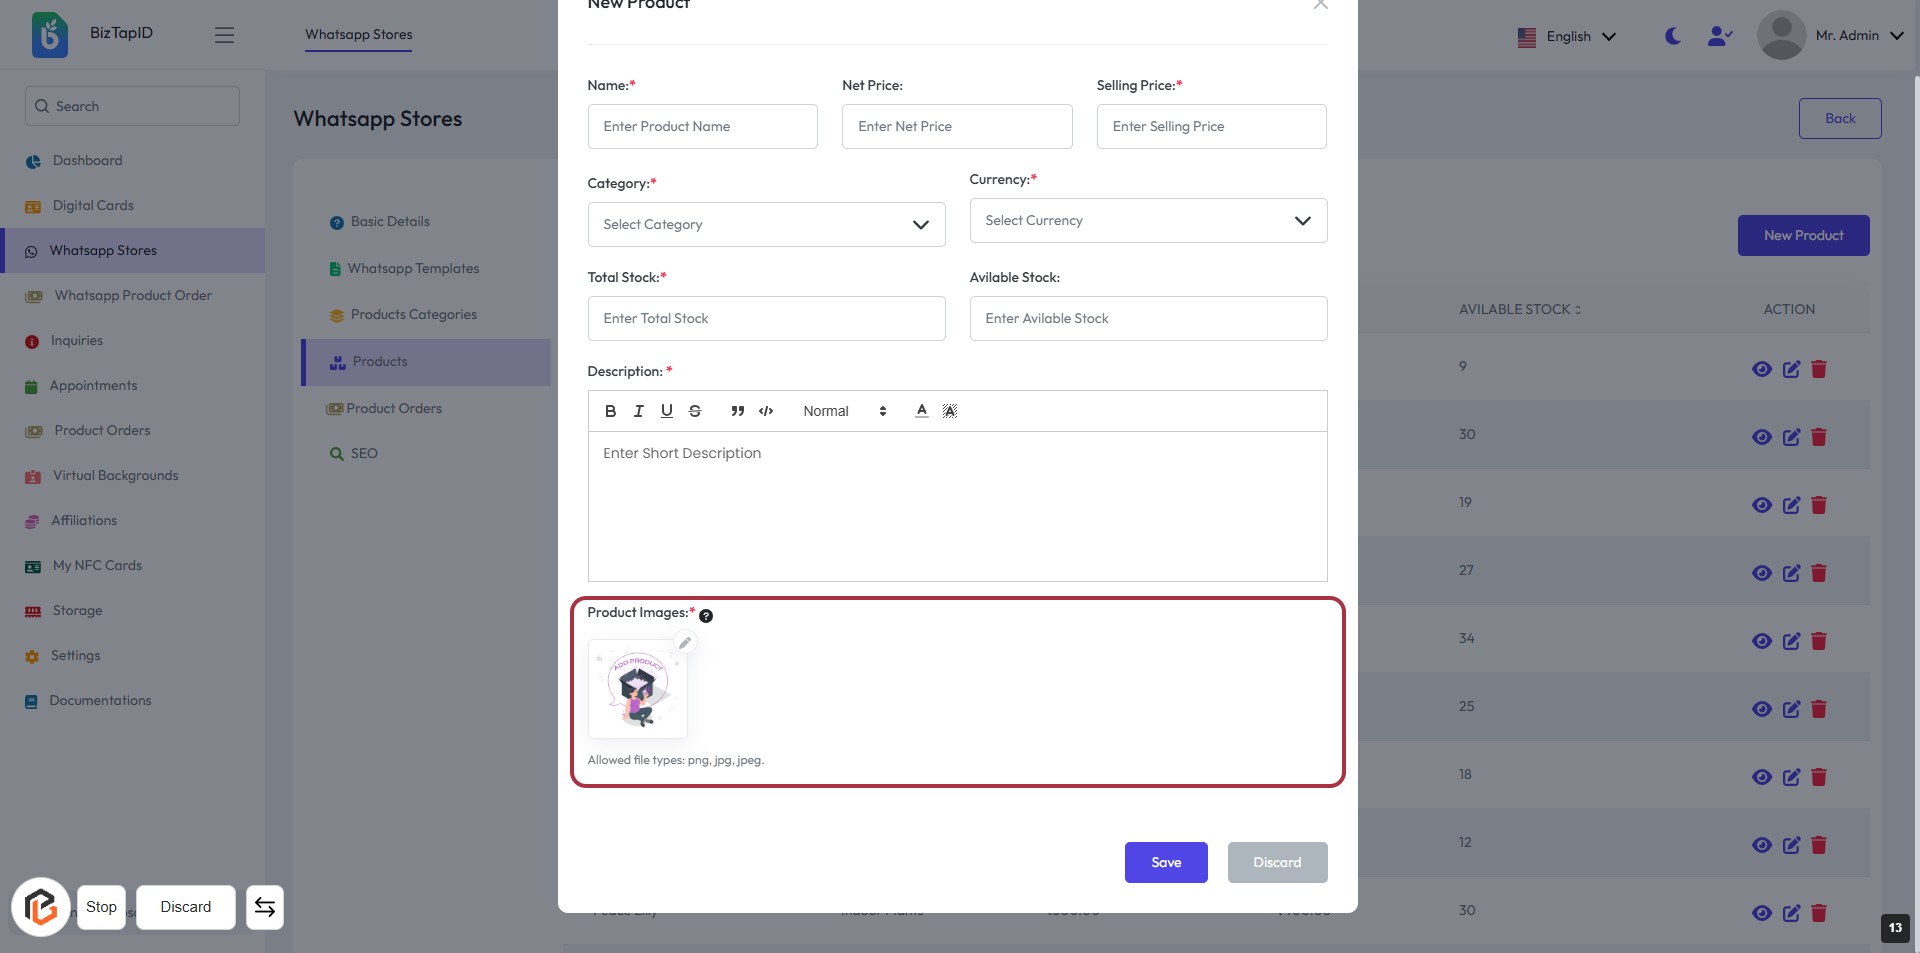Image resolution: width=1920 pixels, height=953 pixels.
Task: Toggle underline formatting in description toolbar
Action: point(667,411)
